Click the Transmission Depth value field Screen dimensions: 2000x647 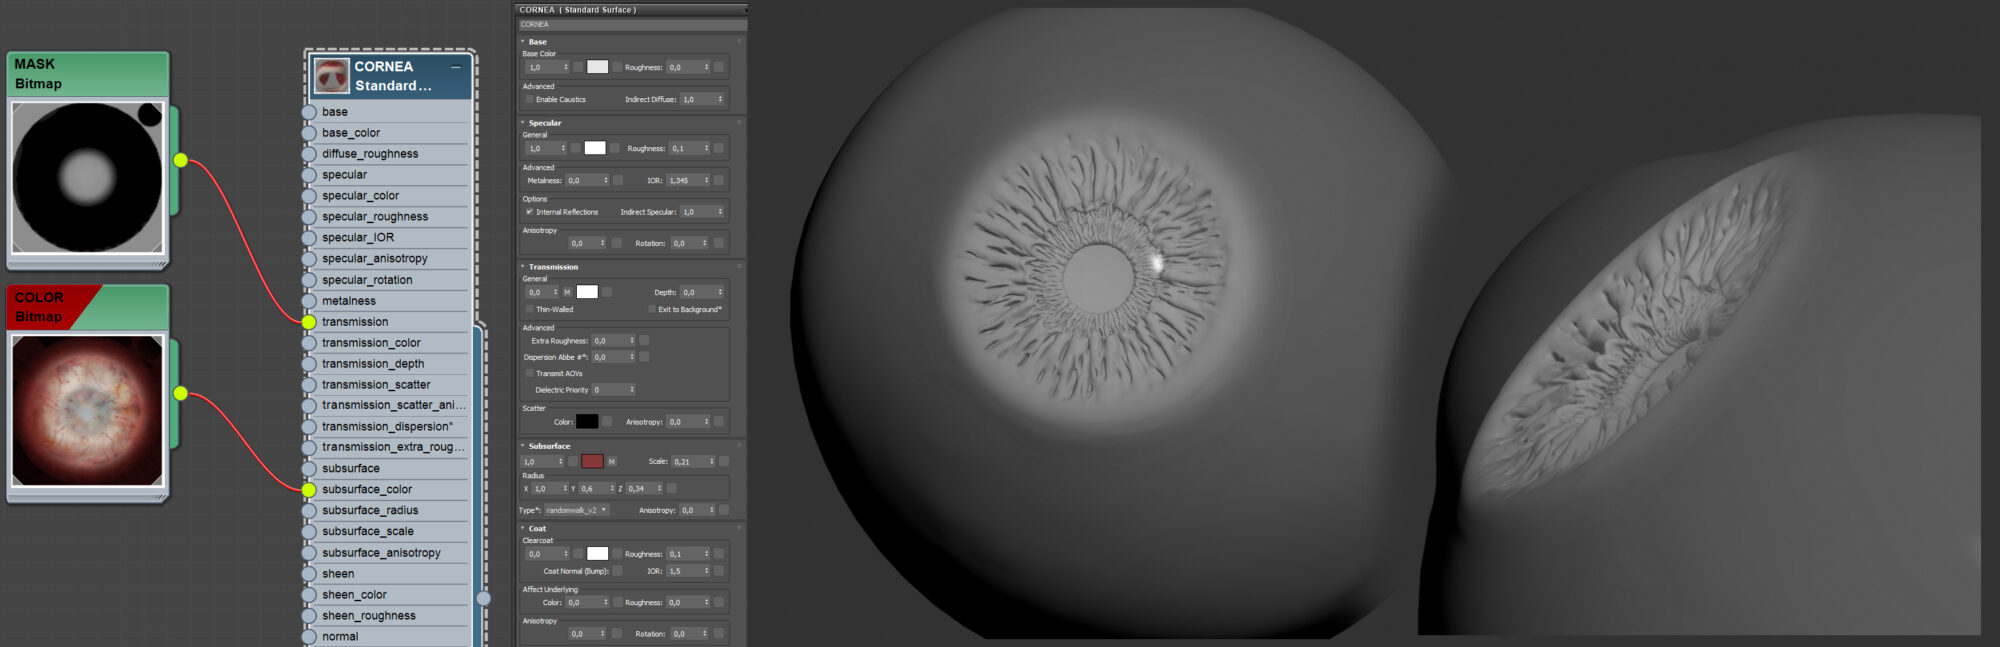click(702, 292)
